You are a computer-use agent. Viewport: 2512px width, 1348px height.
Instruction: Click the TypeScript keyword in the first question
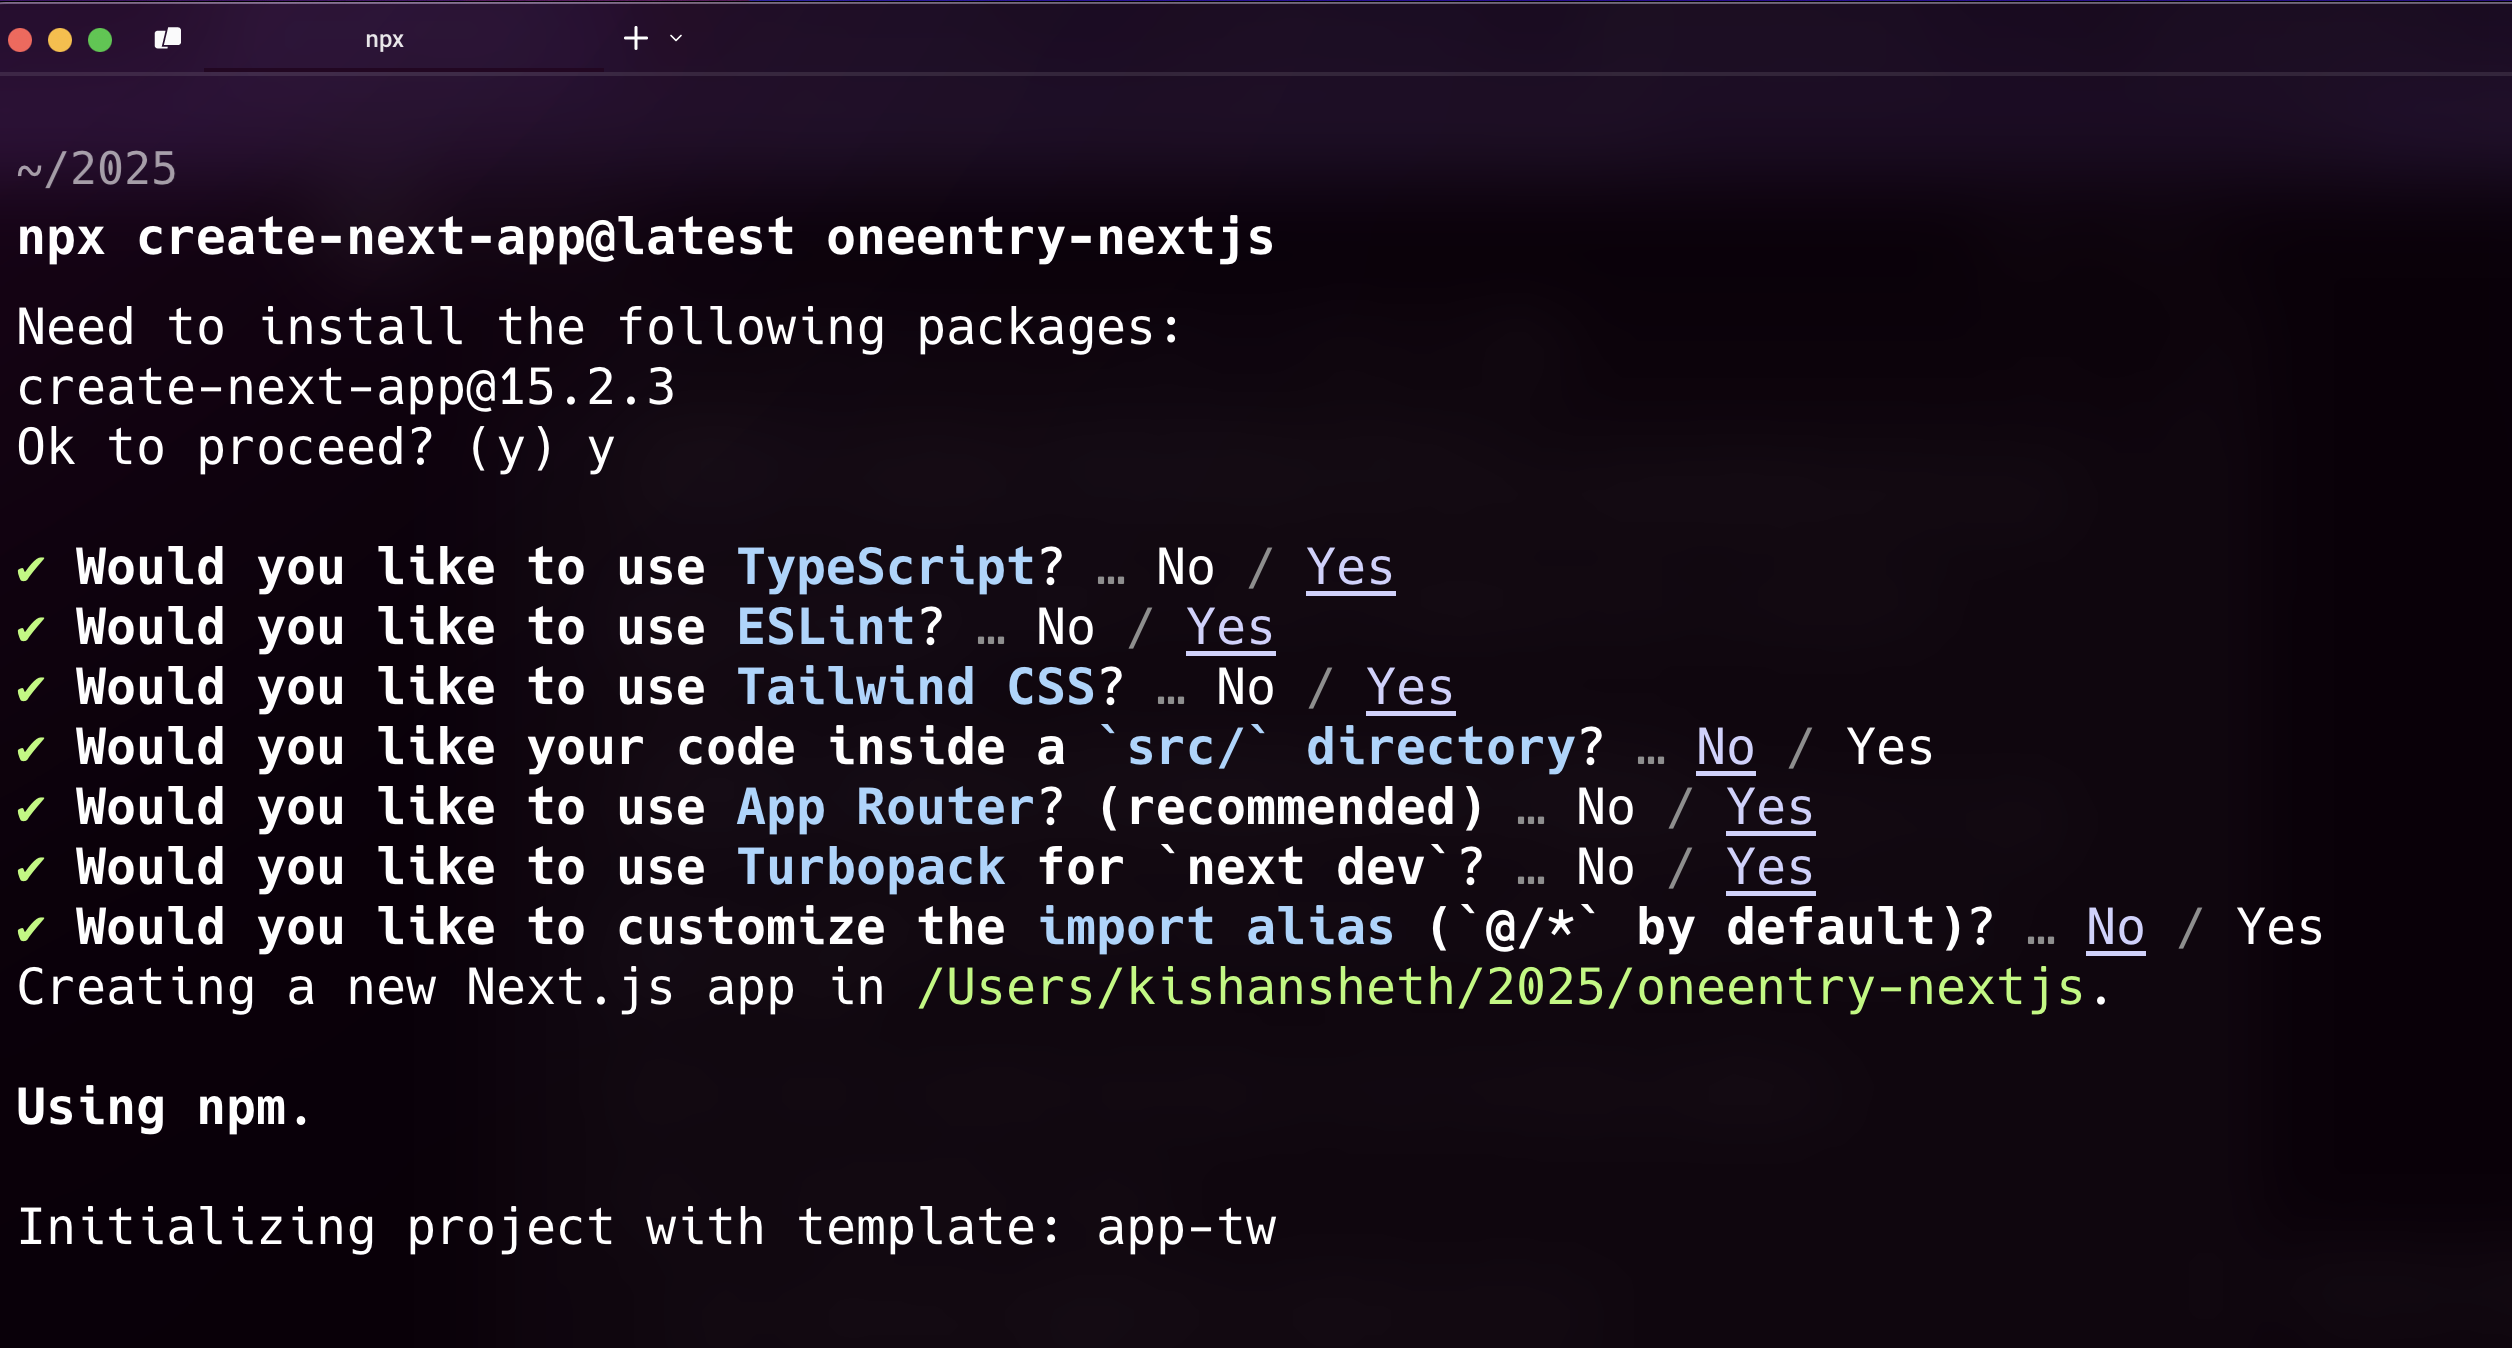(886, 567)
